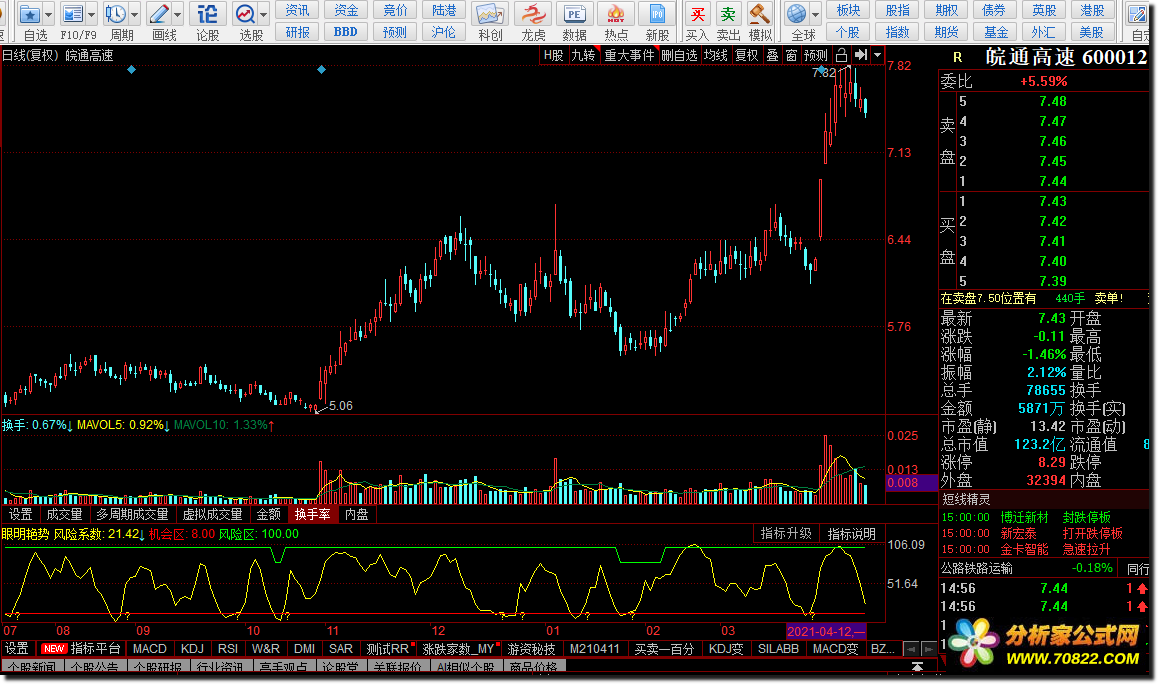The width and height of the screenshot is (1159, 684).
Task: Click 删自选 to remove from watchlist
Action: [x=679, y=55]
